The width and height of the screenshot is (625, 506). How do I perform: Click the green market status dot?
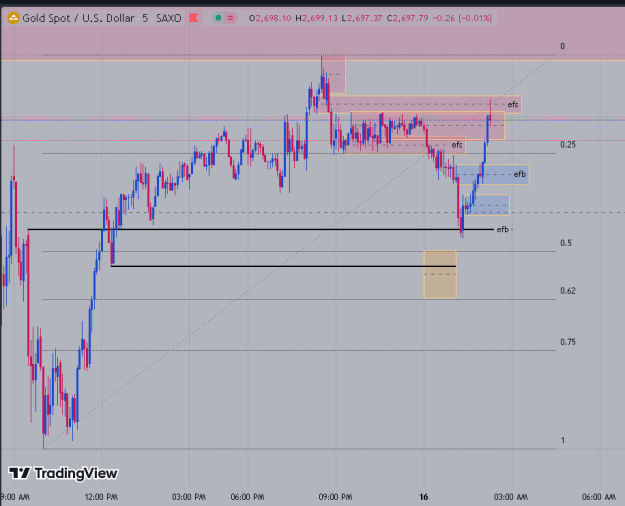point(218,18)
